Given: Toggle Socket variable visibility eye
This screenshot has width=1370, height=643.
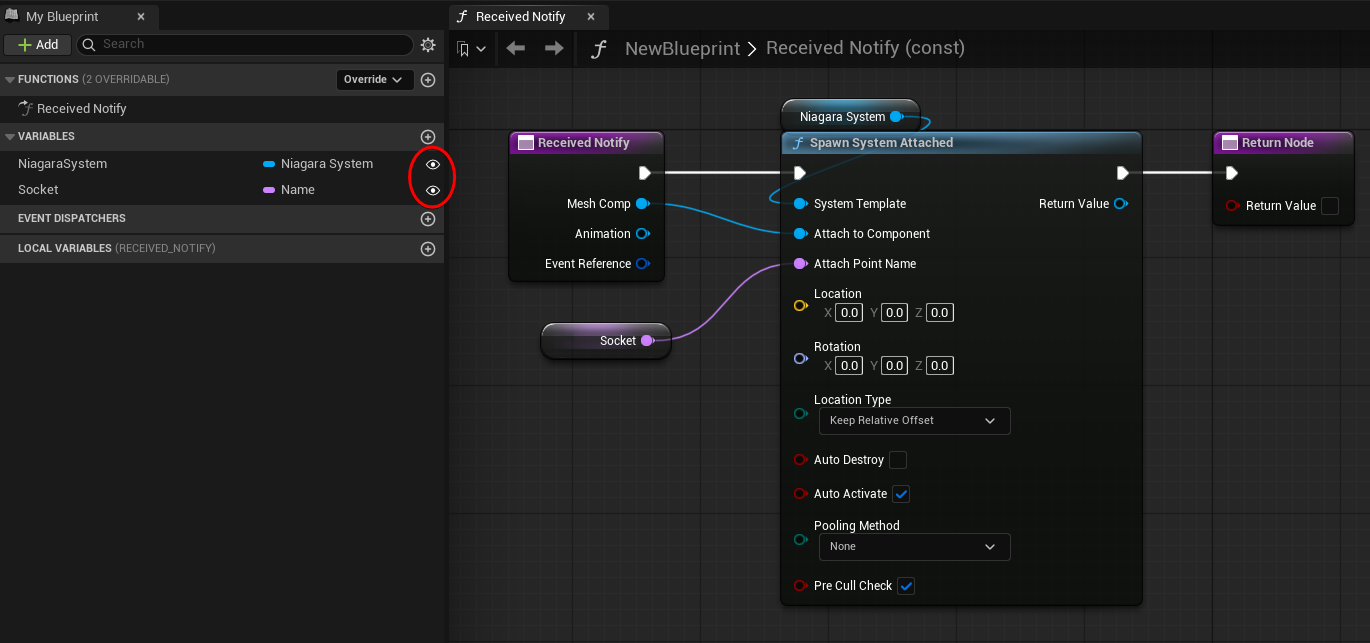Looking at the screenshot, I should (433, 190).
